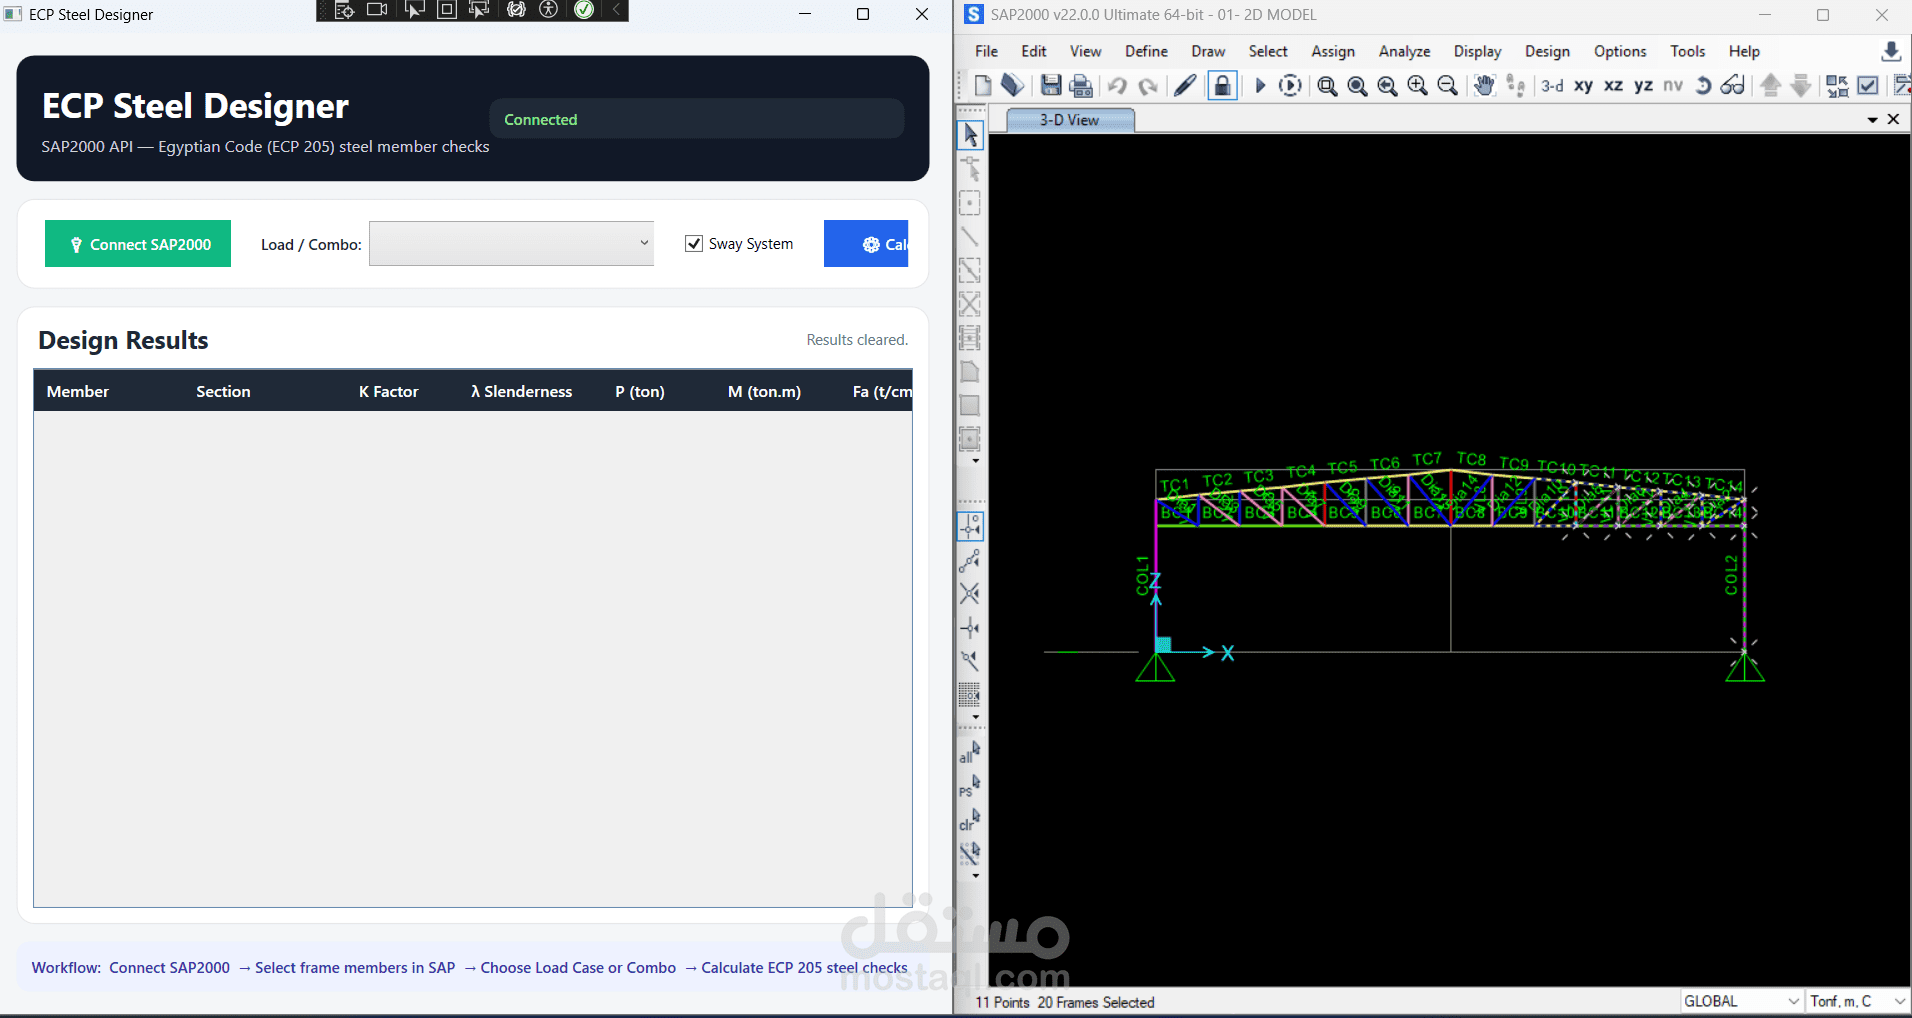Click the Object Shrink Toggle icon
Screen dimensions: 1912x1018
point(1837,86)
